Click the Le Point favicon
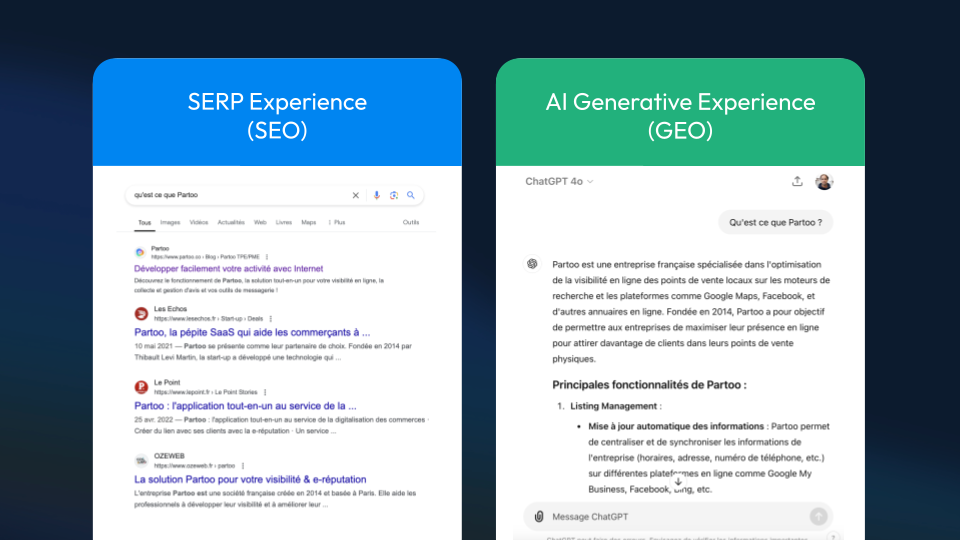 pyautogui.click(x=141, y=387)
